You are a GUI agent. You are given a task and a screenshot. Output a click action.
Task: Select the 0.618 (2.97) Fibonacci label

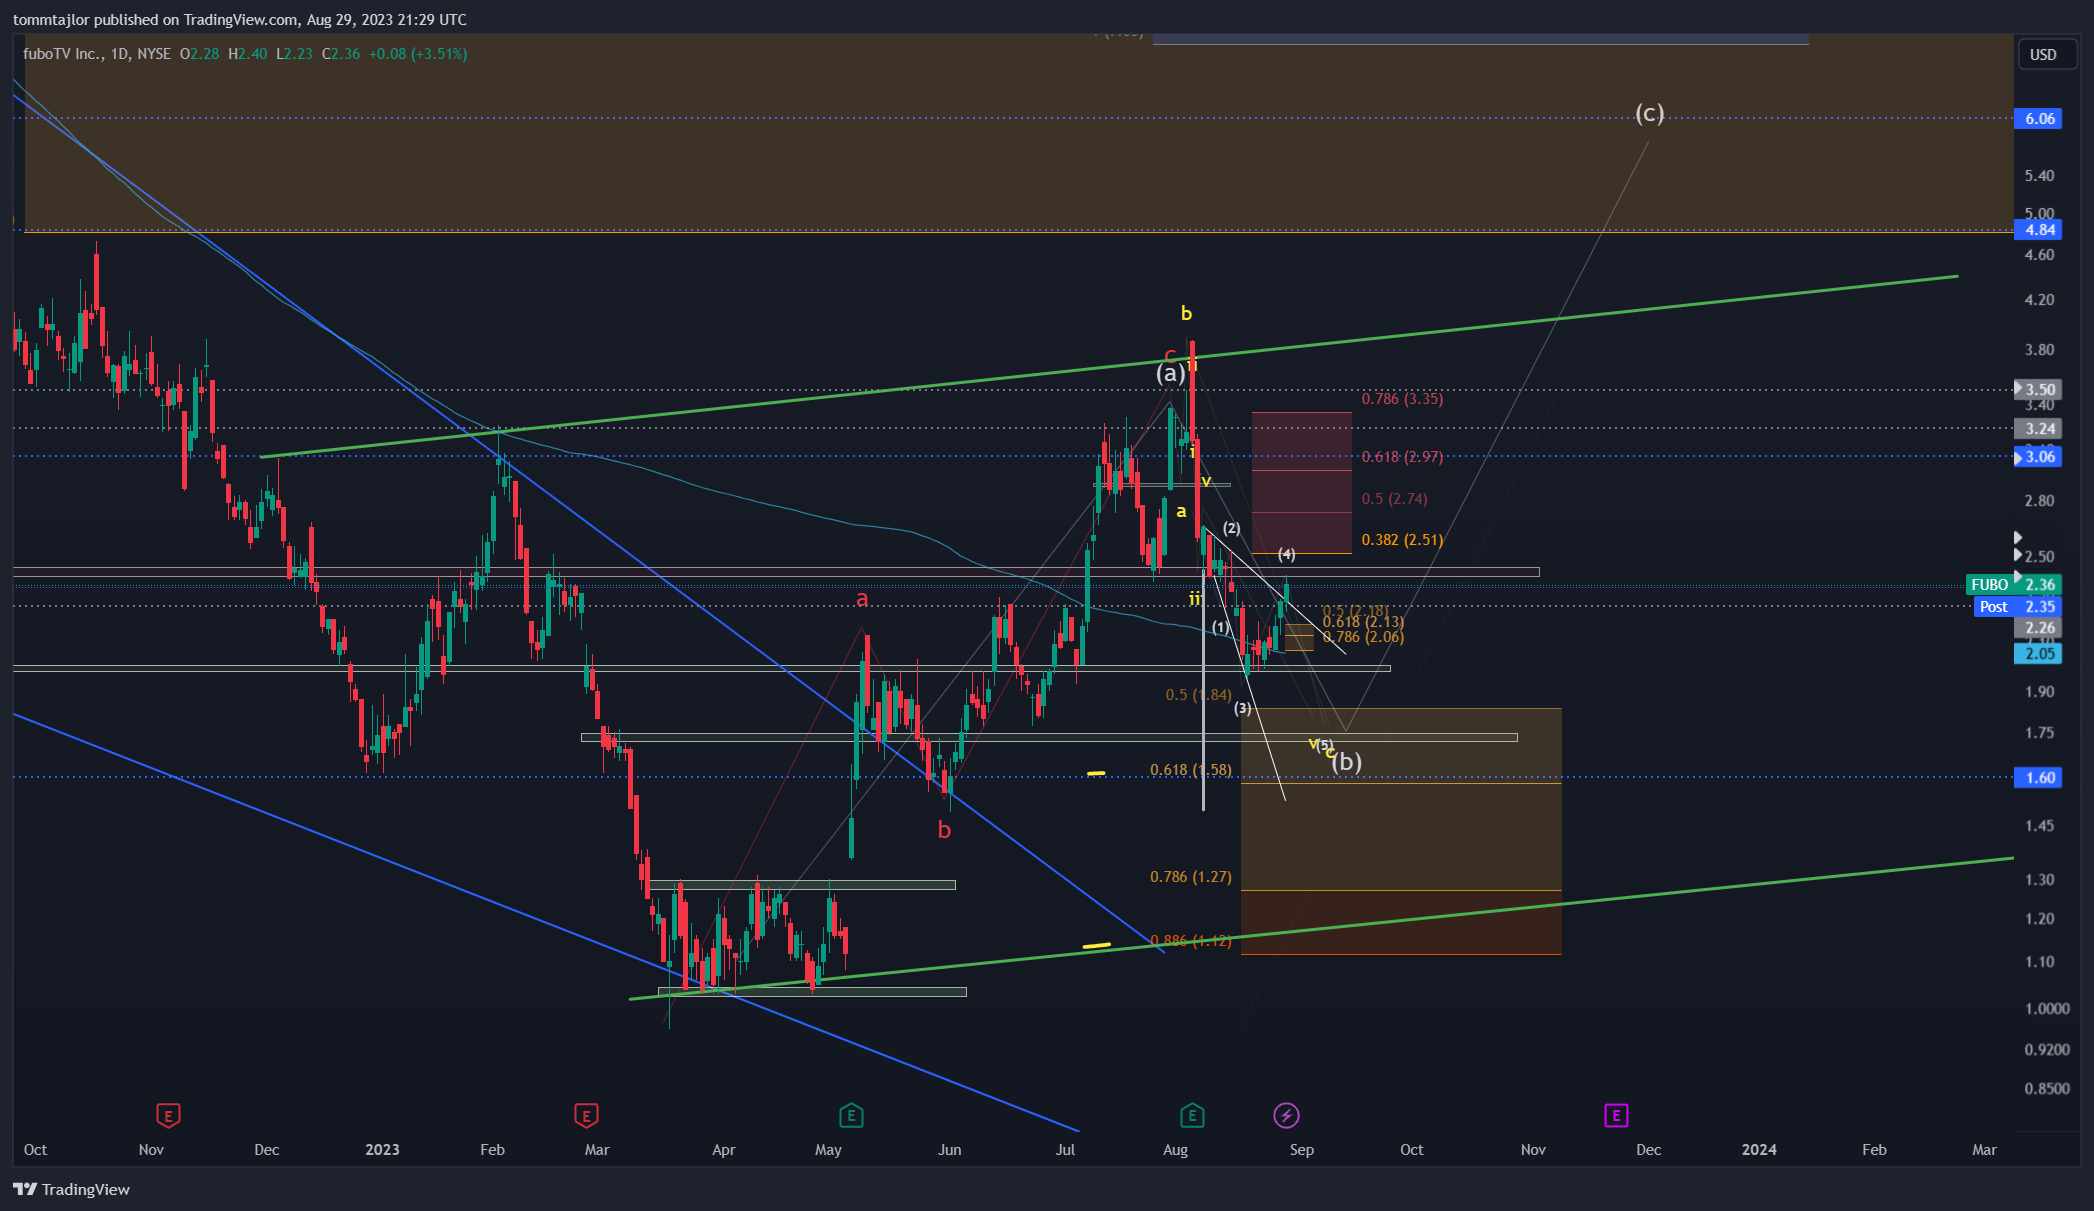coord(1402,457)
